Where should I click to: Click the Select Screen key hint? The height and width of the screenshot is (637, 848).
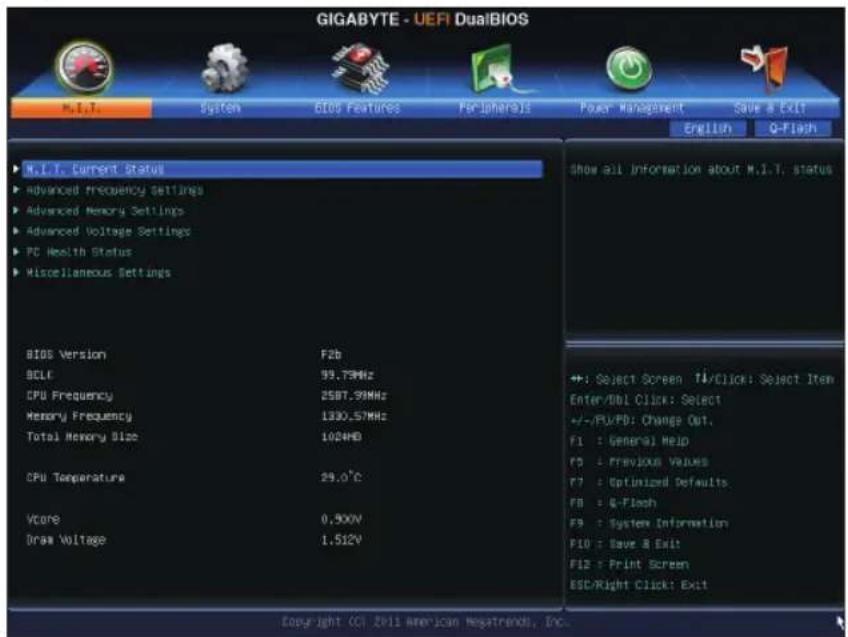[x=626, y=380]
